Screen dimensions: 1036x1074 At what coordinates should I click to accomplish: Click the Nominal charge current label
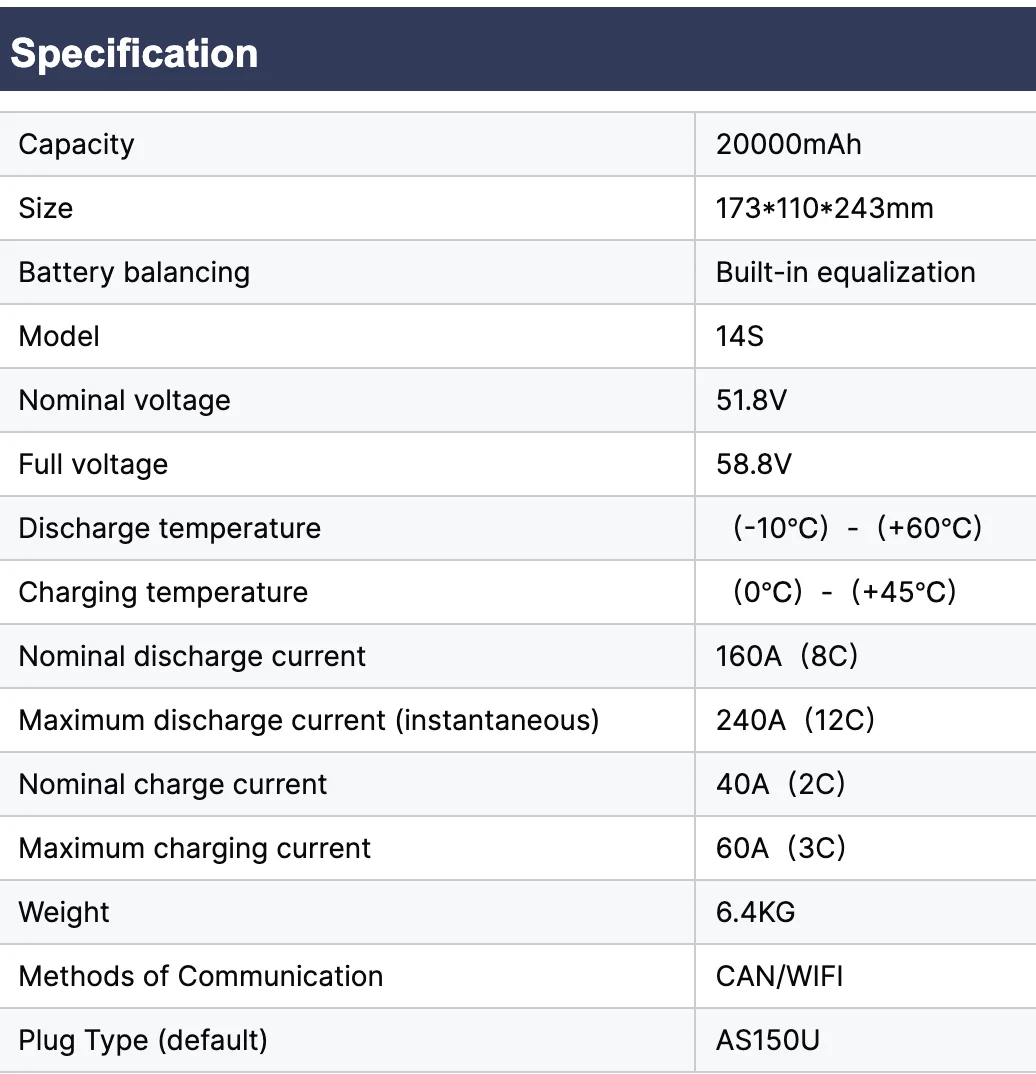[172, 784]
